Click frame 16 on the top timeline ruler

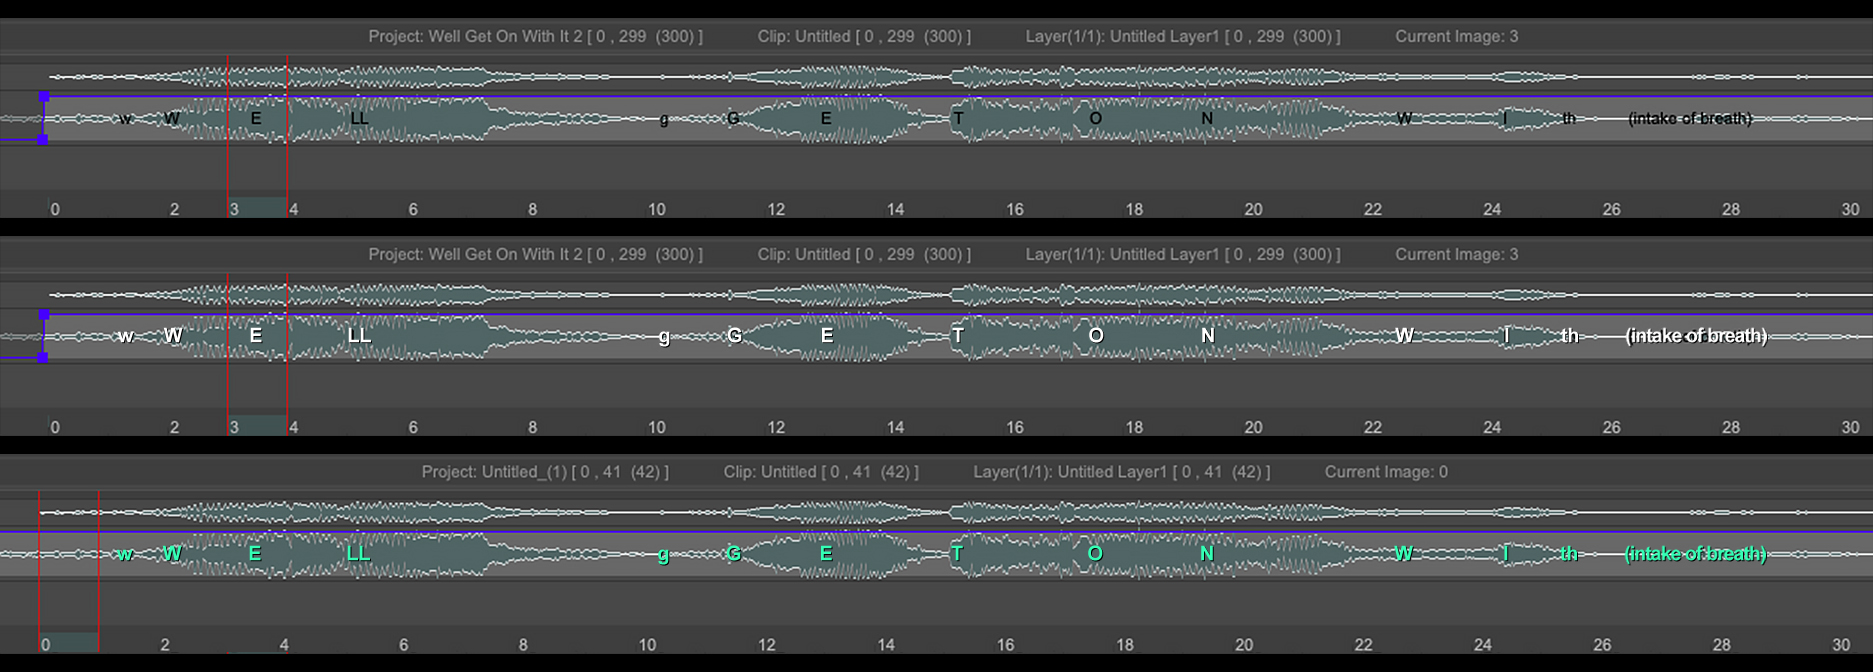pyautogui.click(x=1015, y=209)
